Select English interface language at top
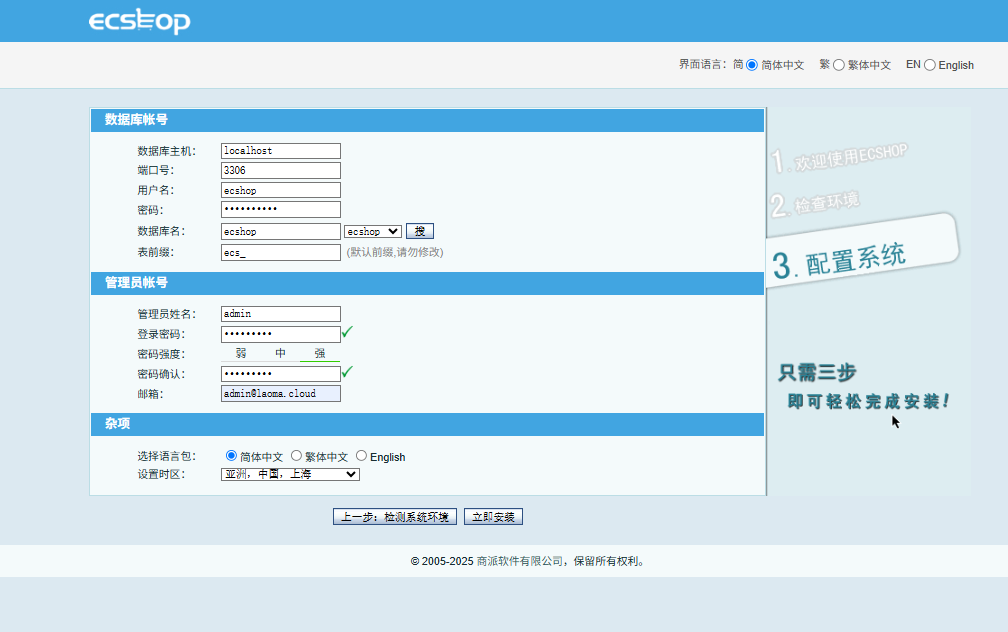Image resolution: width=1008 pixels, height=632 pixels. click(930, 65)
